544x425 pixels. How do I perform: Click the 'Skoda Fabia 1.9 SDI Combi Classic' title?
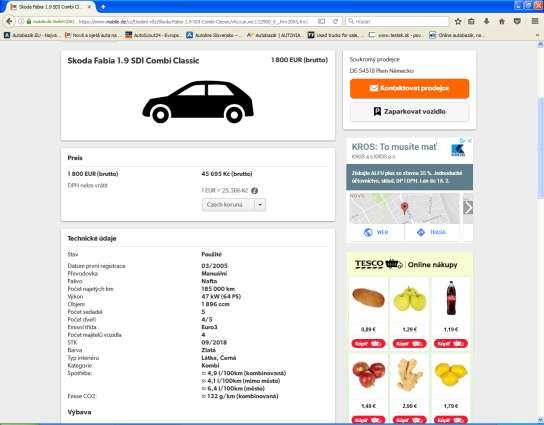(x=133, y=61)
